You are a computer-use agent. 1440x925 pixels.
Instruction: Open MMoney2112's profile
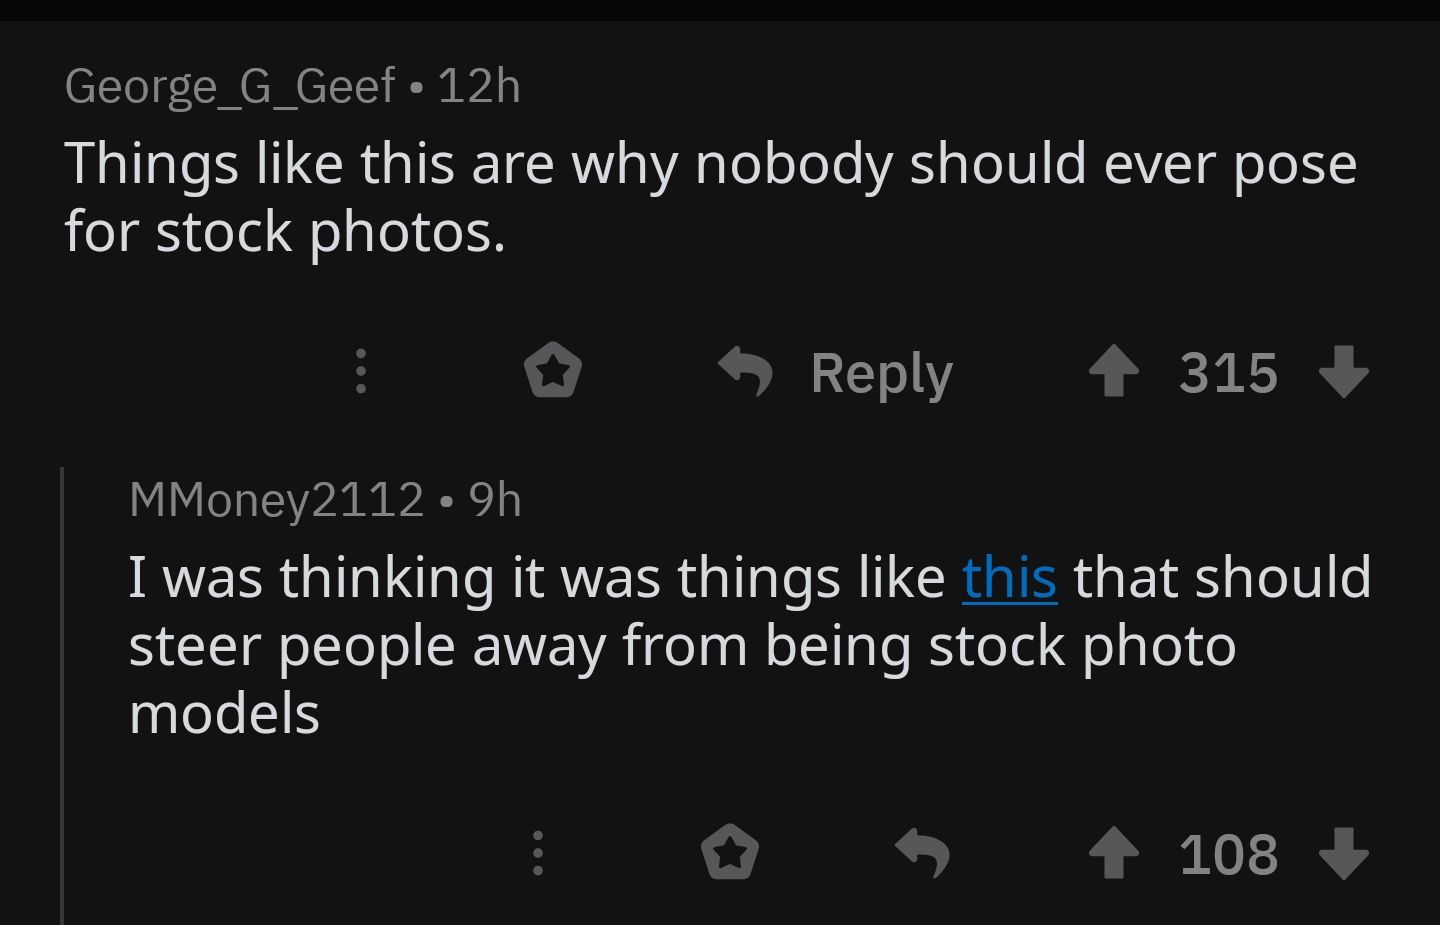coord(275,500)
